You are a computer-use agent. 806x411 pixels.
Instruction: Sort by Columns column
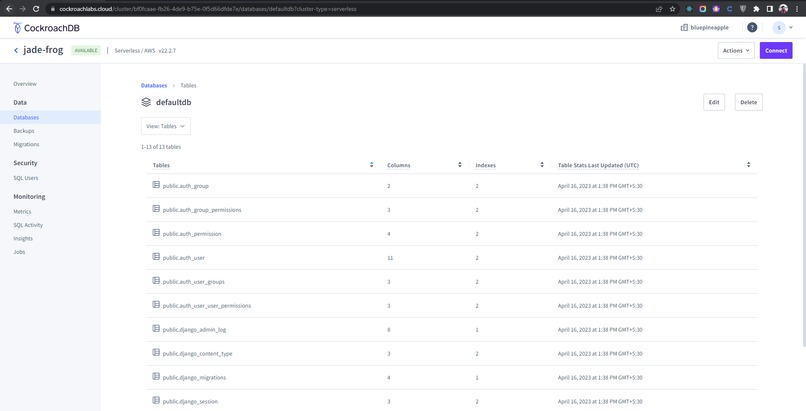tap(460, 165)
